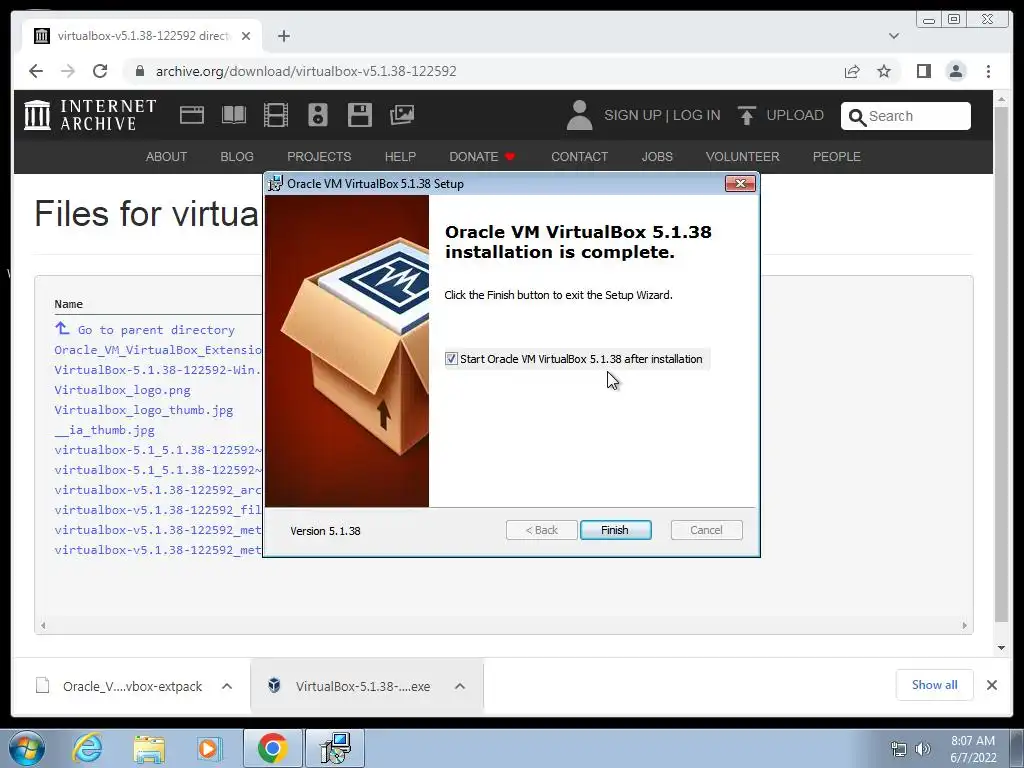Click the page vertical scrollbar thumb
This screenshot has height=768, width=1024.
pos(1001,362)
